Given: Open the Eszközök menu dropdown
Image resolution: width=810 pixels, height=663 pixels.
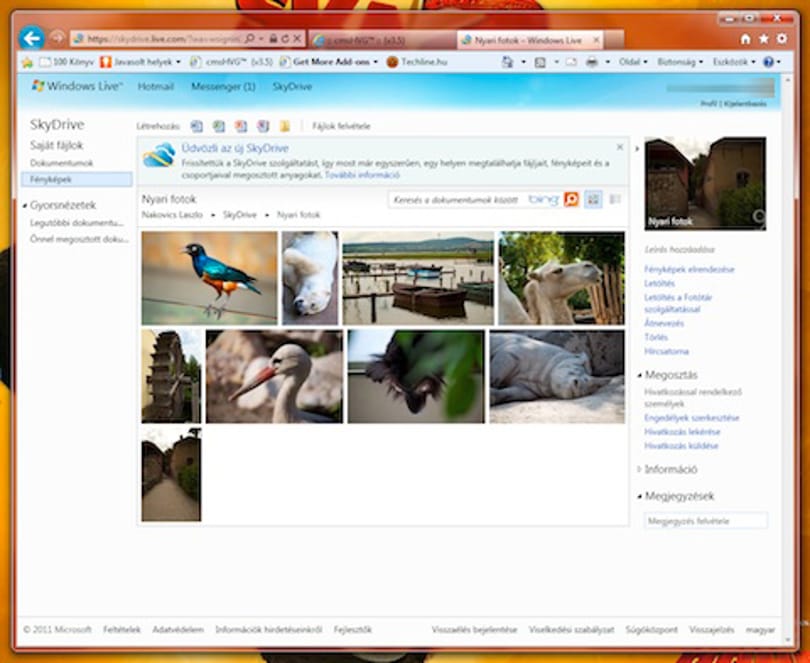Looking at the screenshot, I should (x=734, y=62).
